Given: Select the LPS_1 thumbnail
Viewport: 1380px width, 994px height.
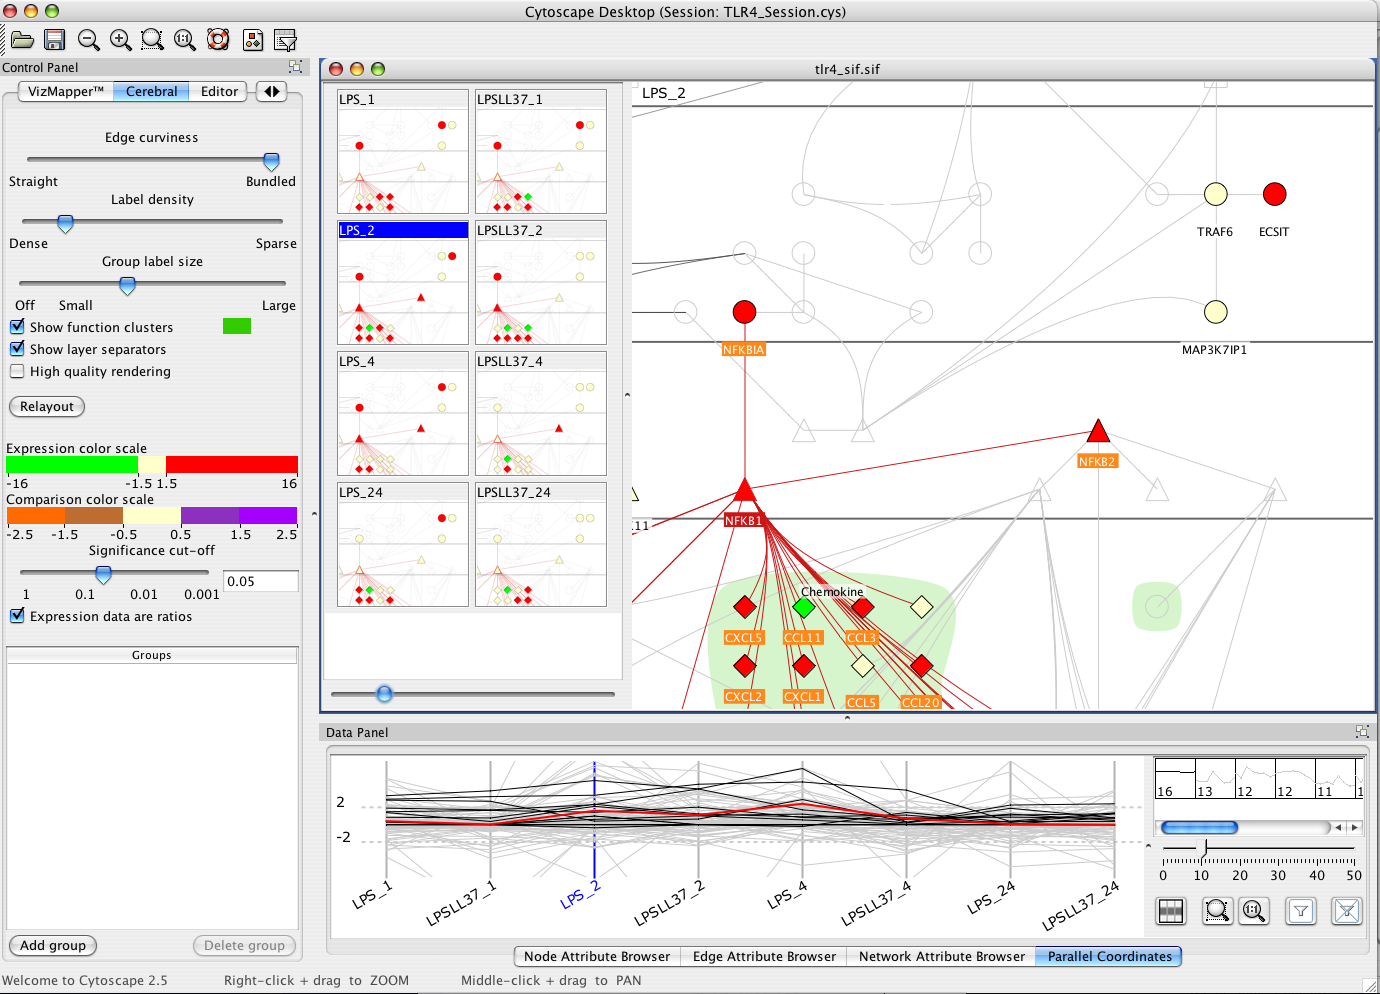Looking at the screenshot, I should pyautogui.click(x=403, y=151).
